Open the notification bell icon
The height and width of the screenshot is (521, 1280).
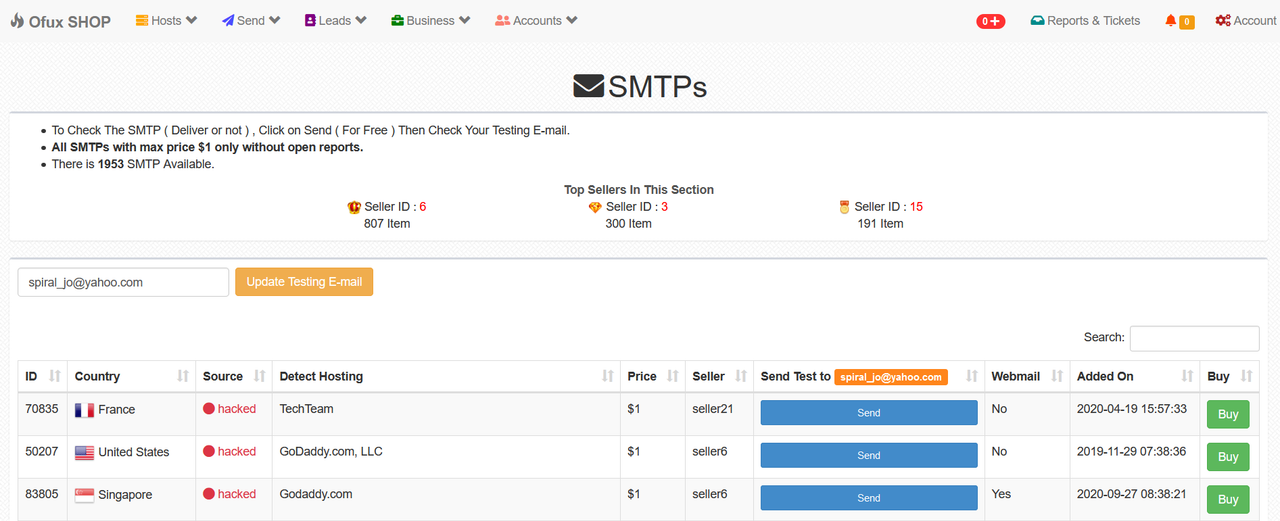click(1171, 20)
